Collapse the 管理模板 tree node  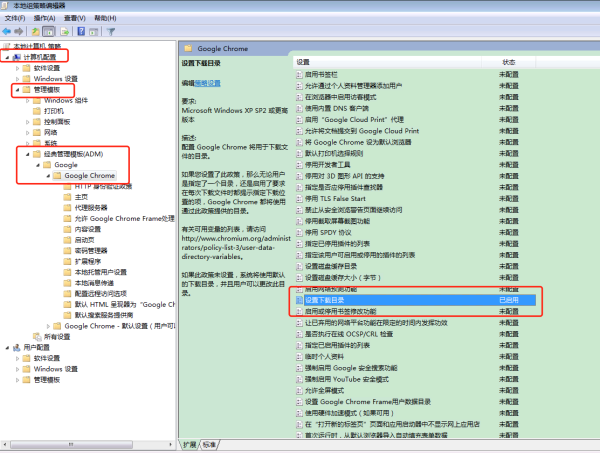[15, 90]
